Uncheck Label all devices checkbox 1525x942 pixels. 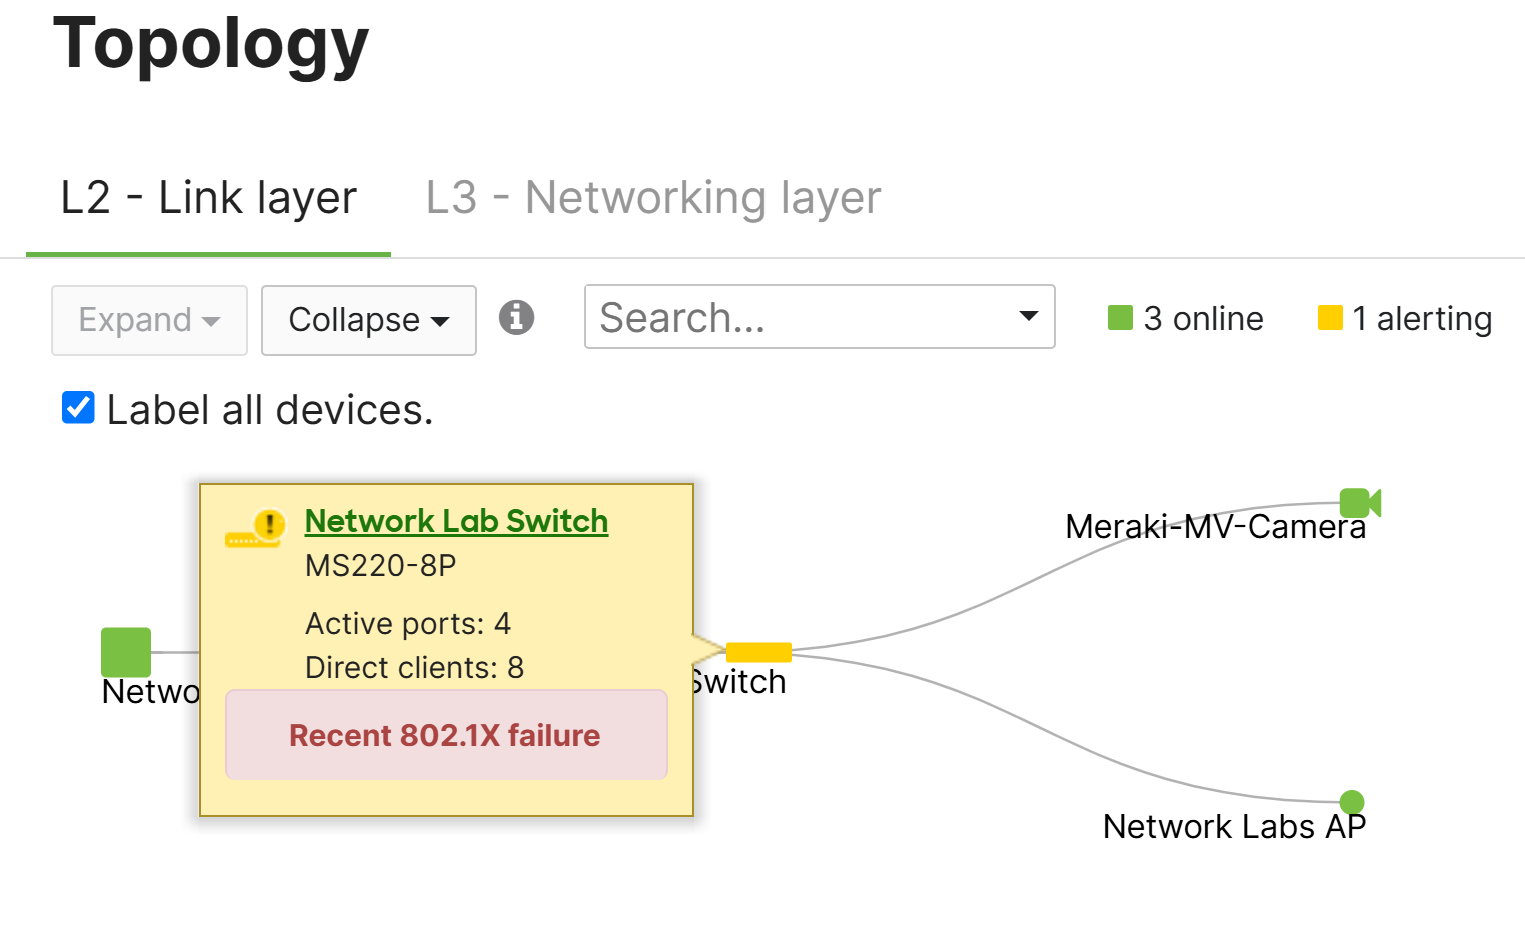click(78, 408)
